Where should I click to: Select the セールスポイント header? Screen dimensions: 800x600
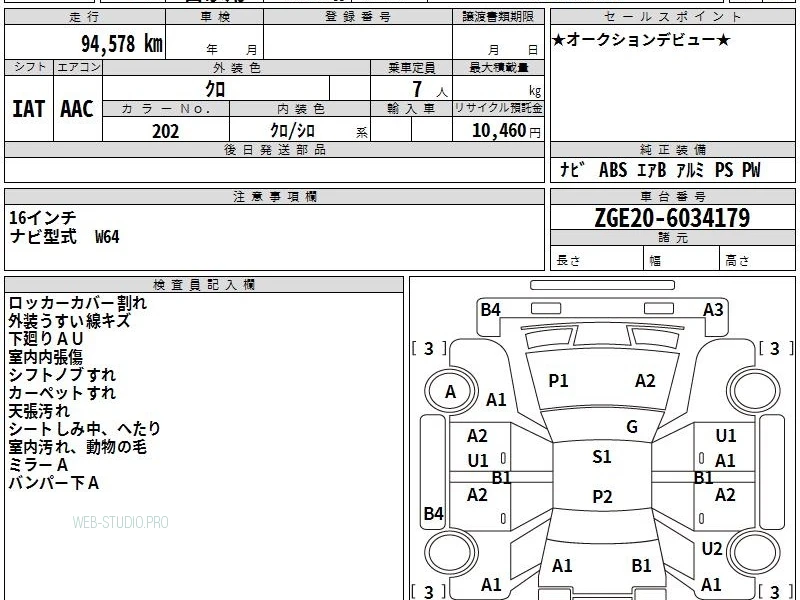[x=672, y=17]
